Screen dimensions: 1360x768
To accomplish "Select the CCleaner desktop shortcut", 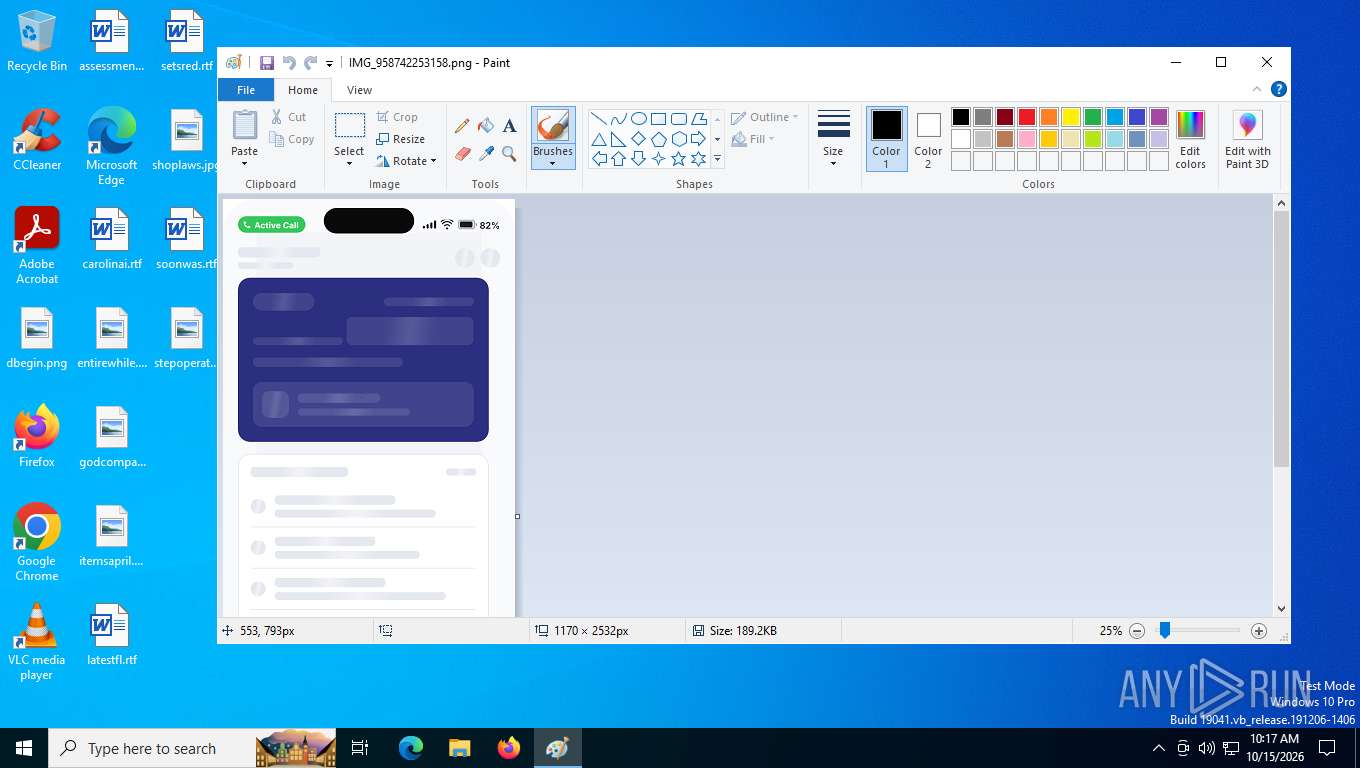I will click(x=37, y=140).
